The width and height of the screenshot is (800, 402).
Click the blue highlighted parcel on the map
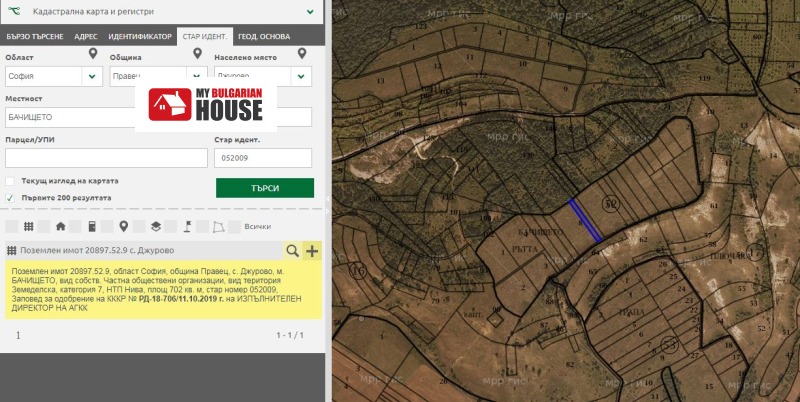pyautogui.click(x=584, y=219)
